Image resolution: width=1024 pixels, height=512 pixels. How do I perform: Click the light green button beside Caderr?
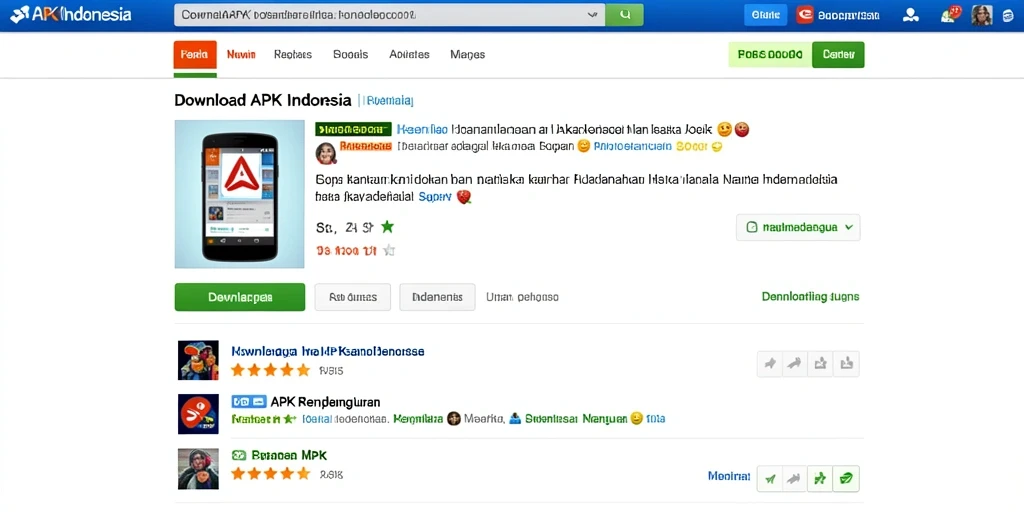(770, 55)
